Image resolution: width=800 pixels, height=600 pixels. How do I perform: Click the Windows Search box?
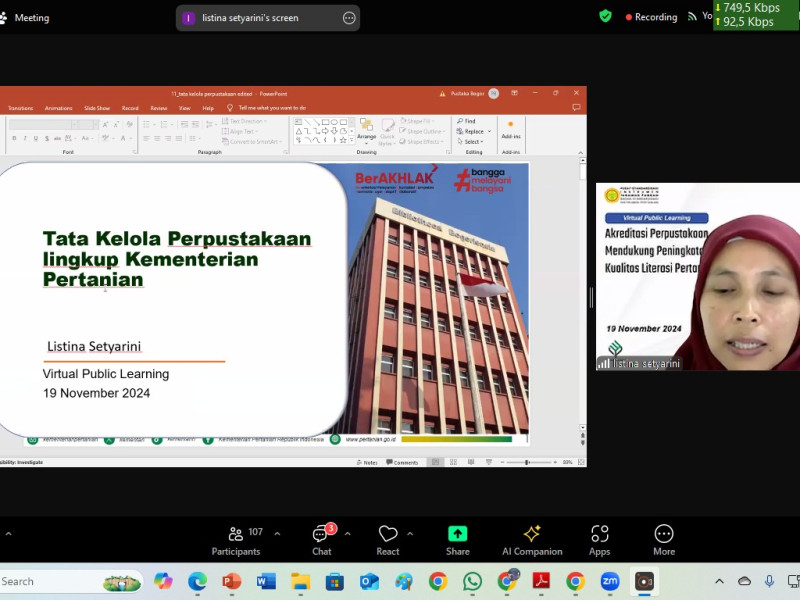point(60,581)
